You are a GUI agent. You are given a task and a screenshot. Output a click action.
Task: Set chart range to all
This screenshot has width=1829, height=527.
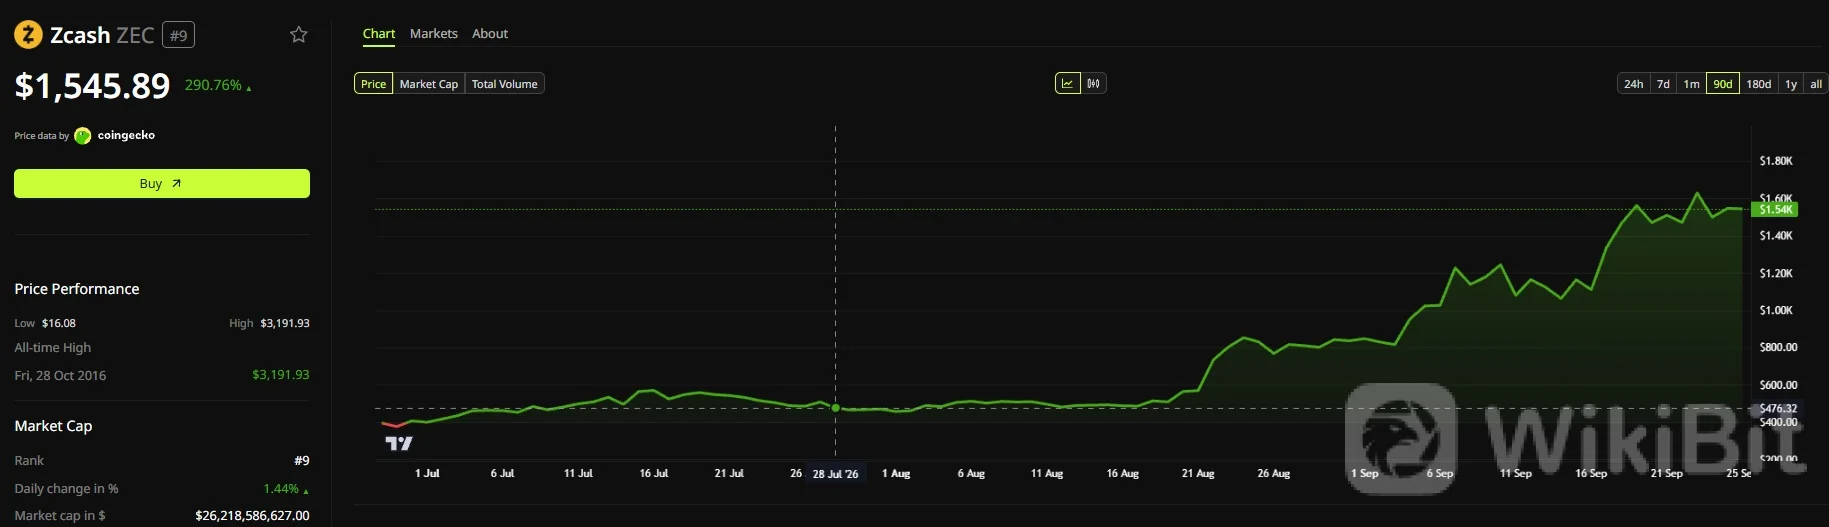[x=1816, y=84]
